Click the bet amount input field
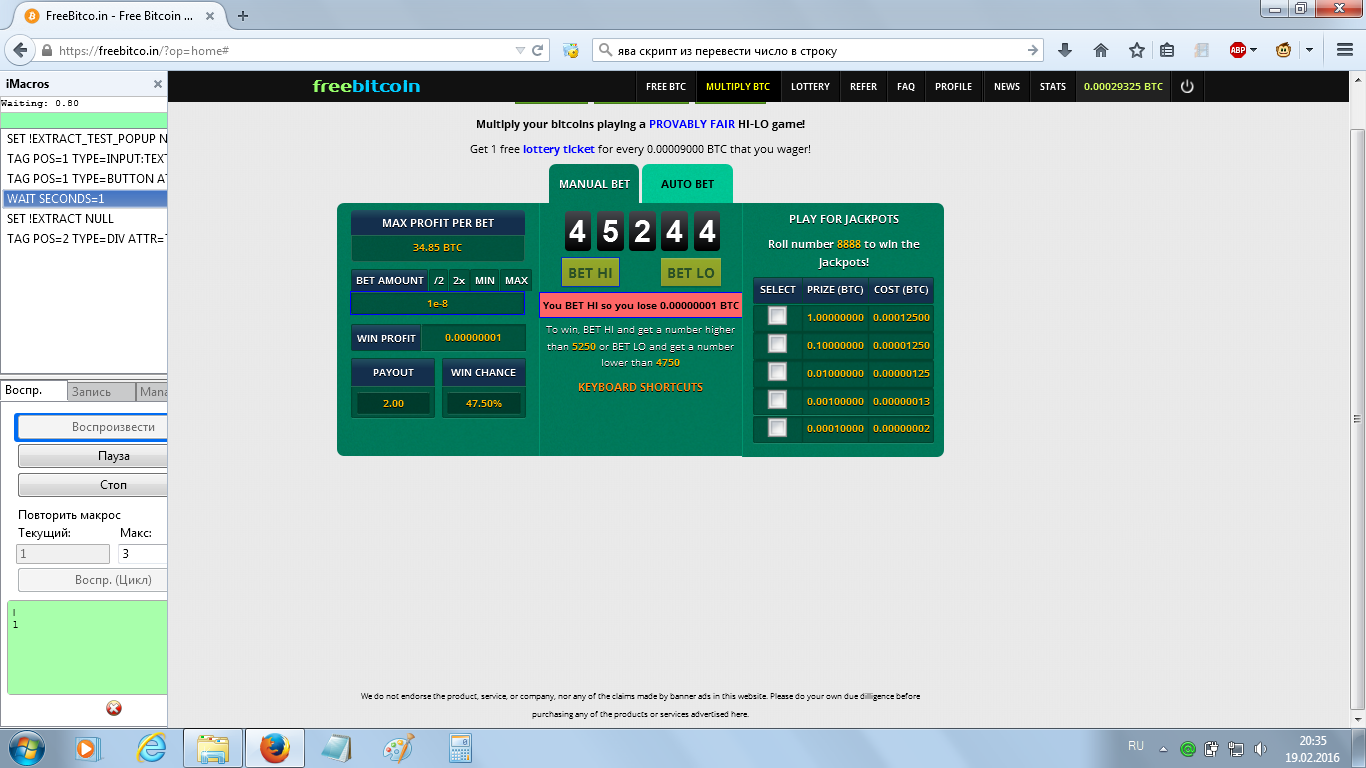 437,303
